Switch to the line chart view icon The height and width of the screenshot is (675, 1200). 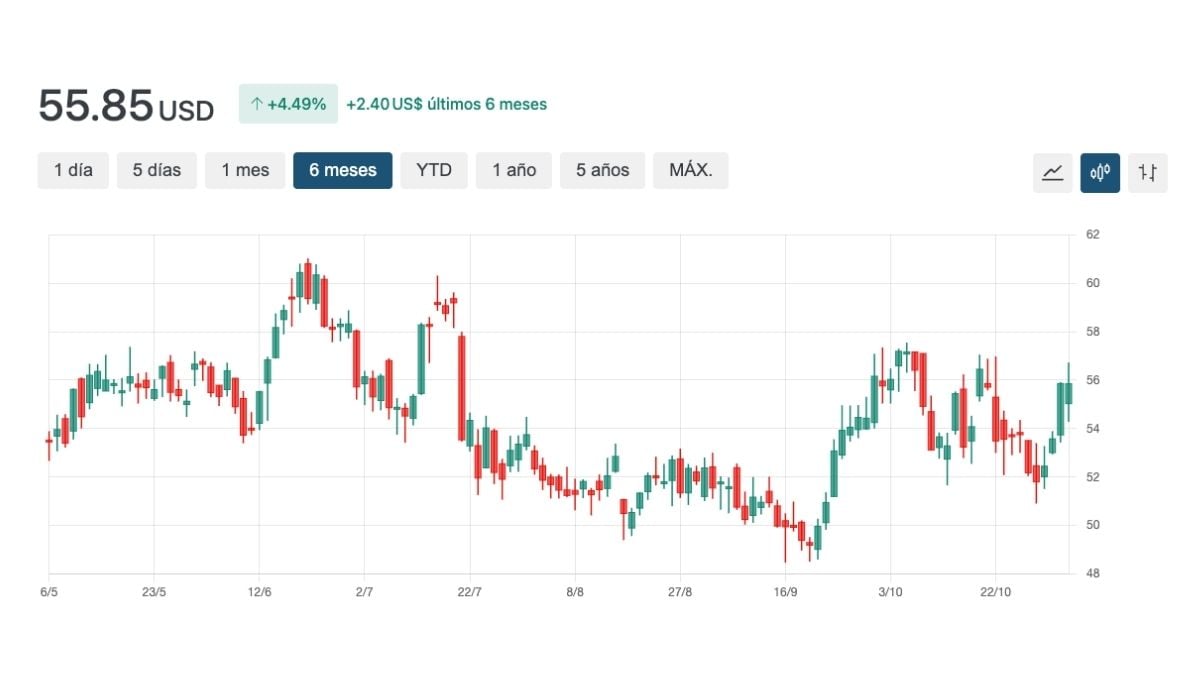(x=1052, y=172)
